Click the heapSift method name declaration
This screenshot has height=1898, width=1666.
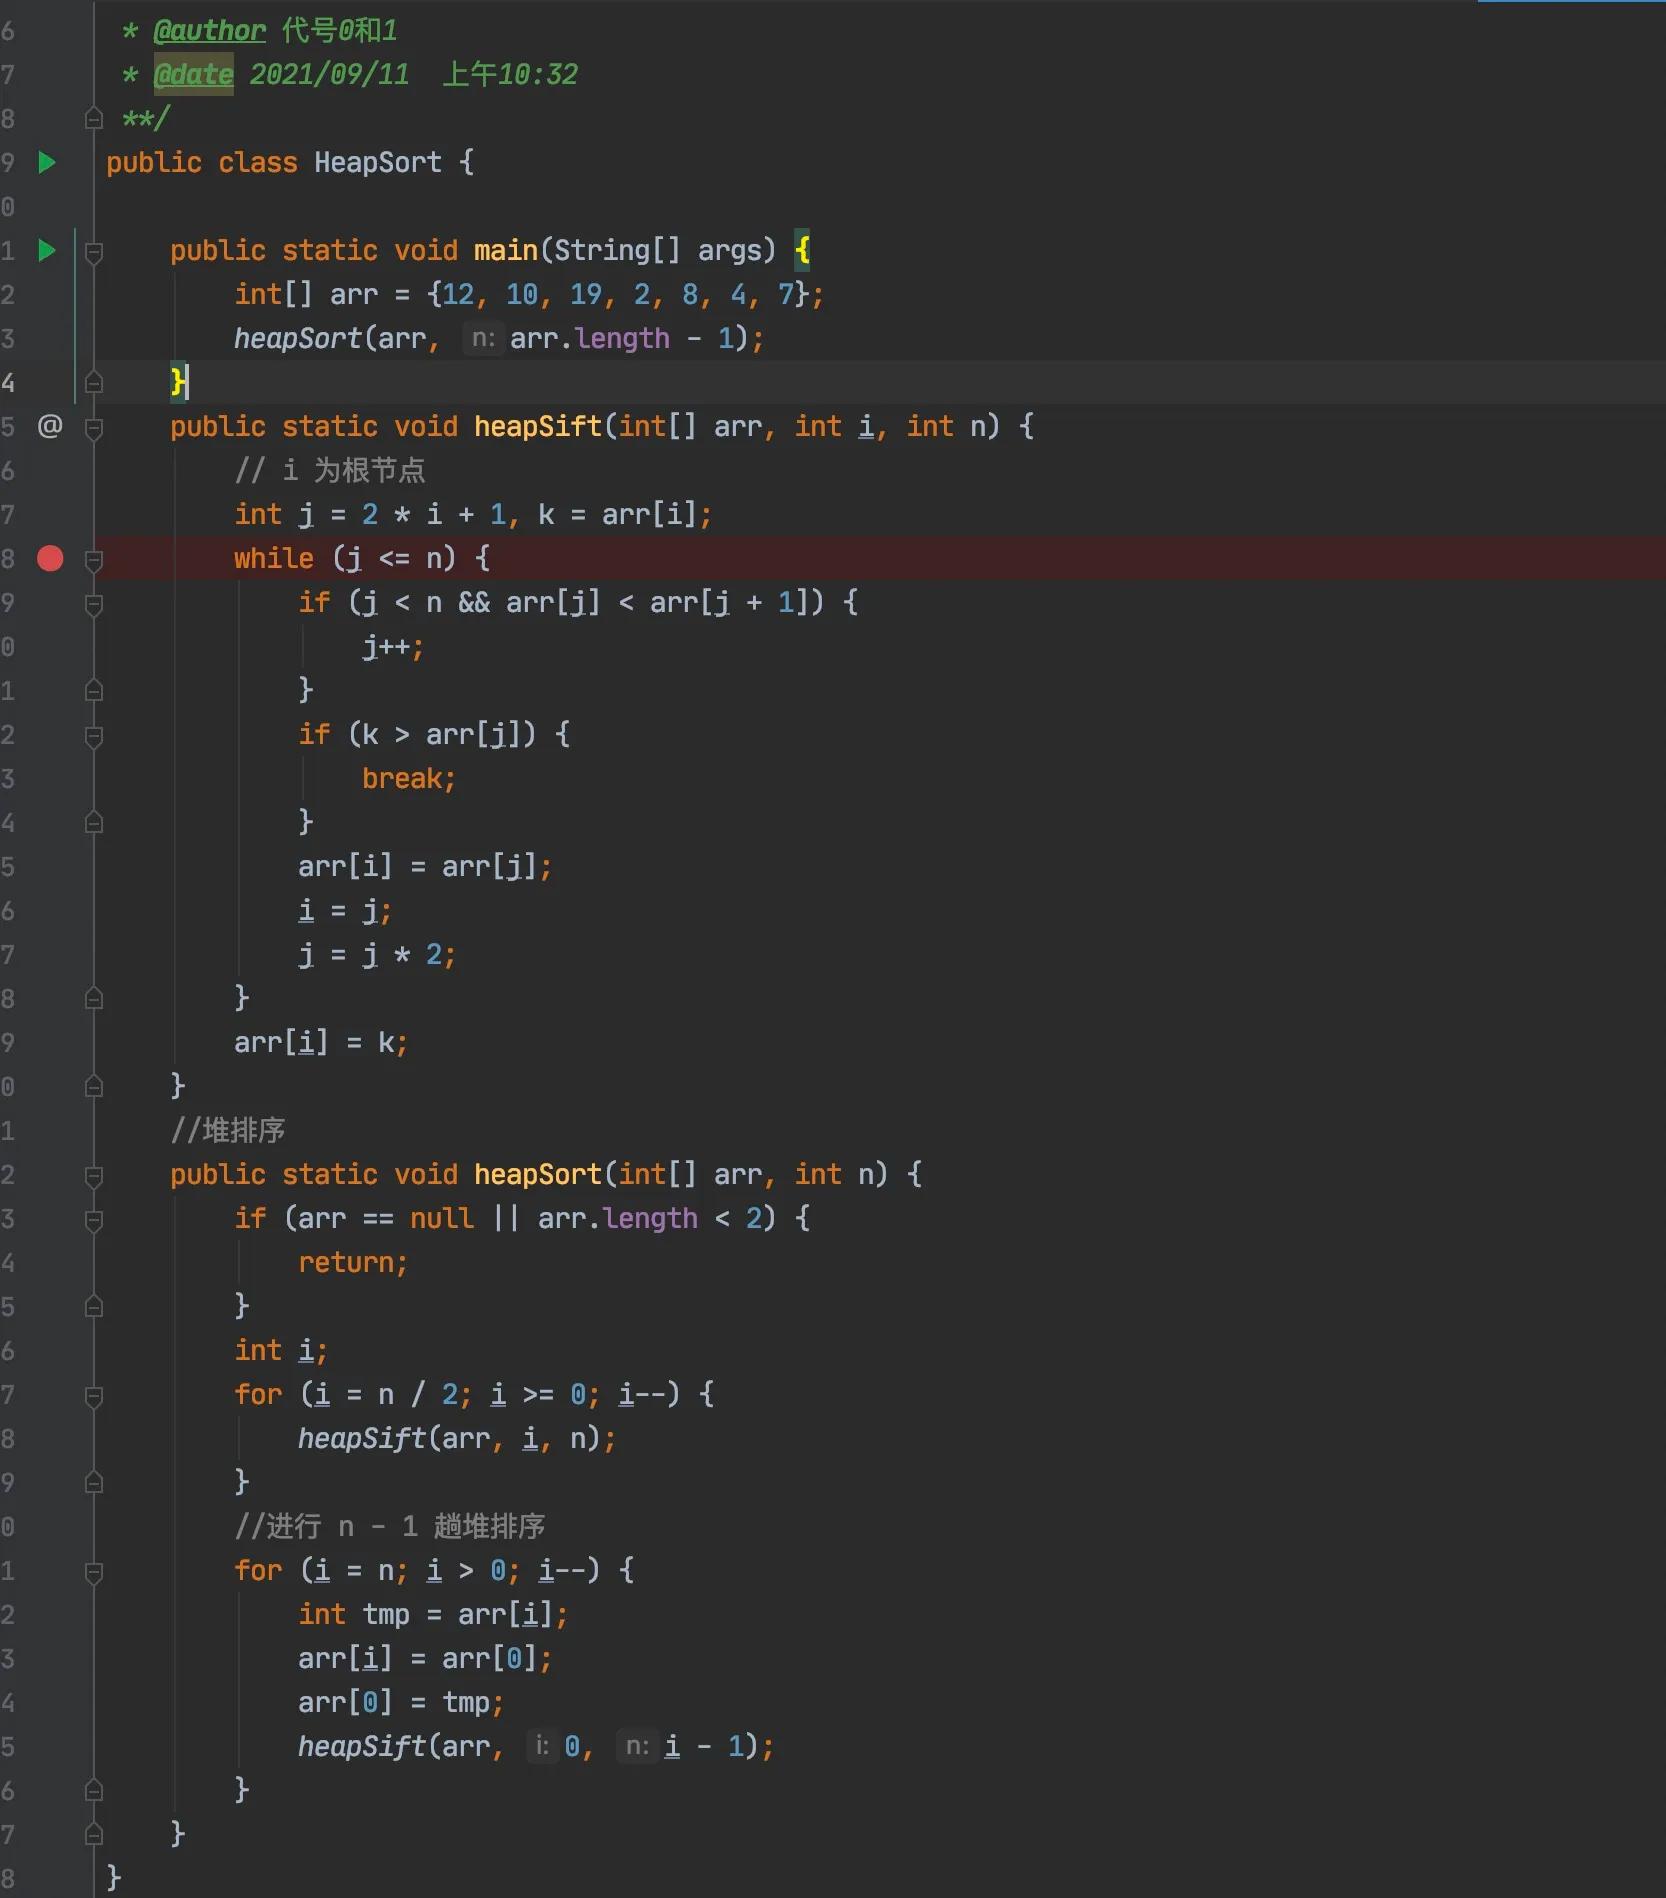click(538, 426)
